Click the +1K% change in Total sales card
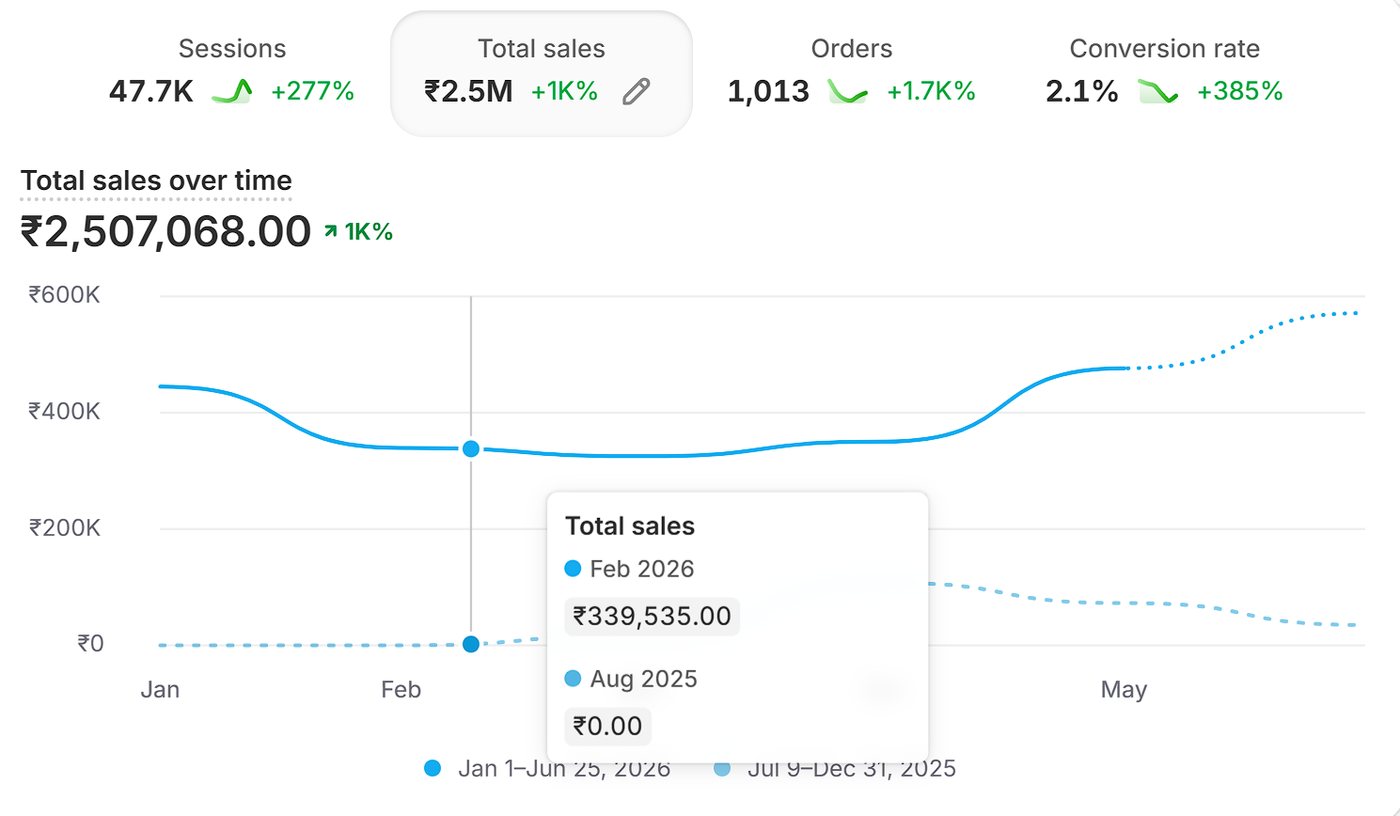Screen dimensions: 1400x816 click(x=564, y=92)
